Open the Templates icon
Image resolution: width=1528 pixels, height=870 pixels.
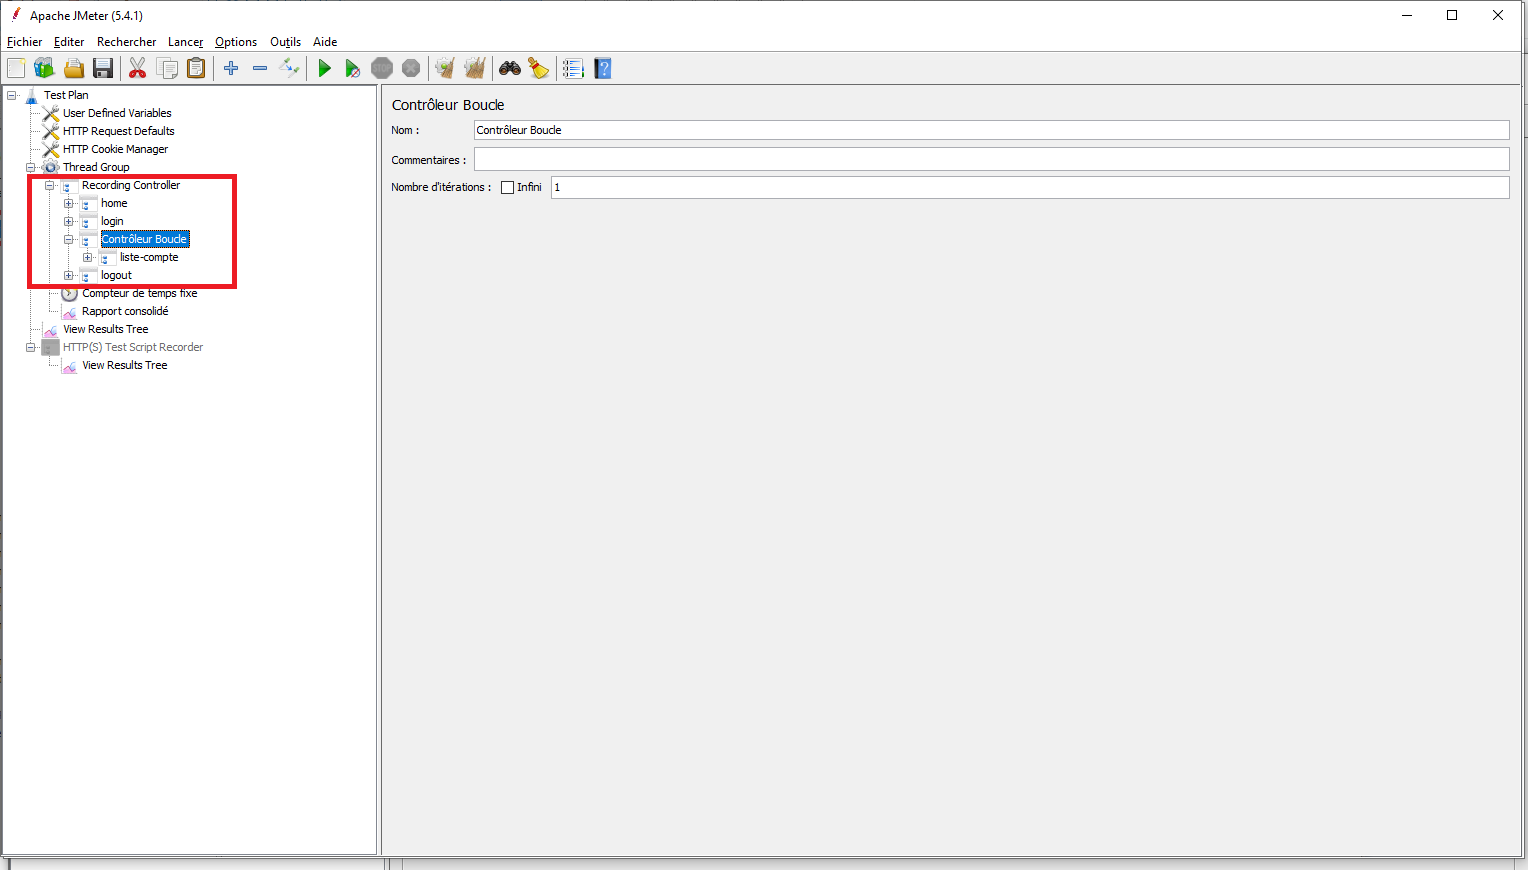tap(44, 68)
